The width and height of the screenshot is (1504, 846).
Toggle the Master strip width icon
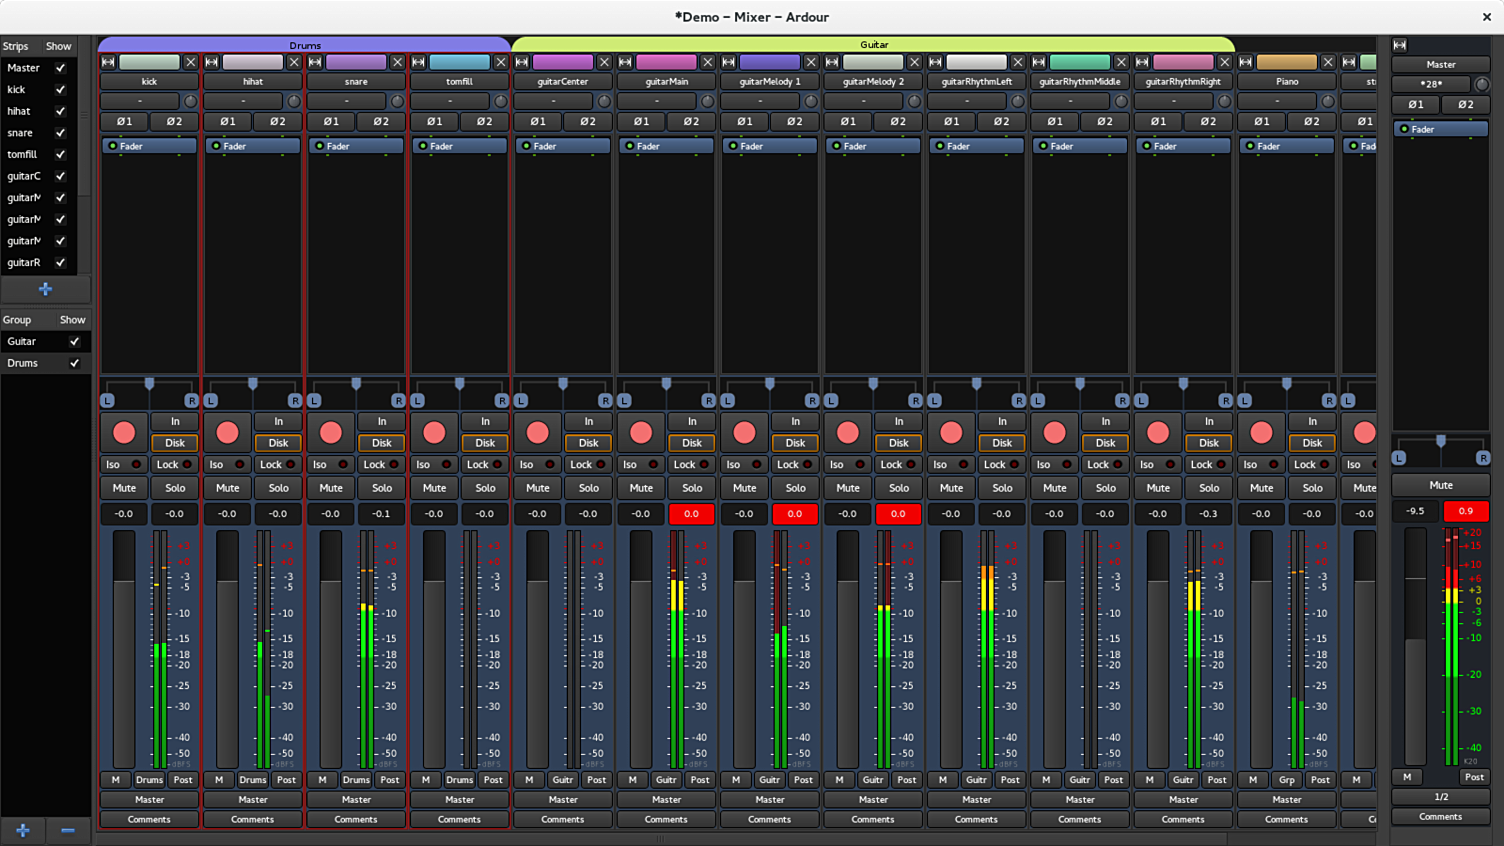point(1400,45)
